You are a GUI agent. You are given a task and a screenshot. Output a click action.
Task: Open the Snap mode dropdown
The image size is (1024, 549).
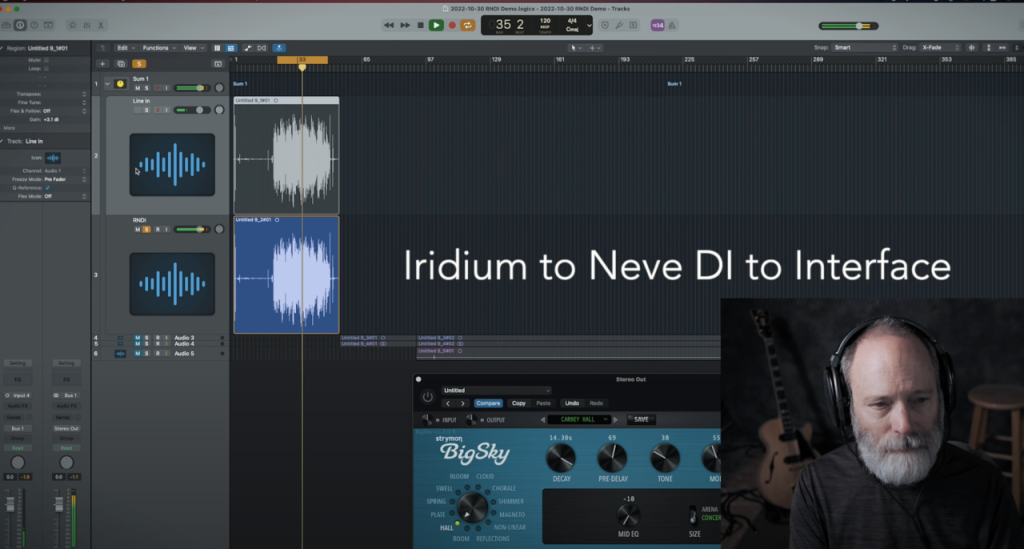coord(865,47)
